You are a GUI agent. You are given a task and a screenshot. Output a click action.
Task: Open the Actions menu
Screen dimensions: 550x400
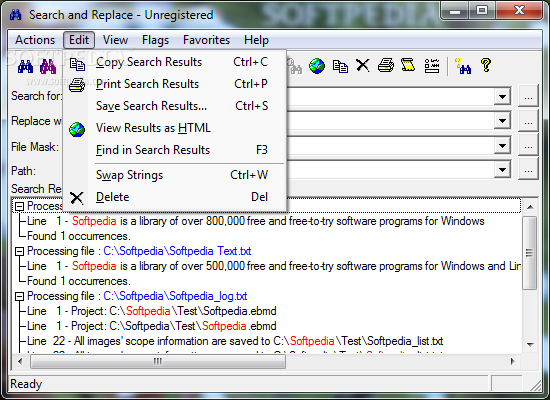point(35,40)
